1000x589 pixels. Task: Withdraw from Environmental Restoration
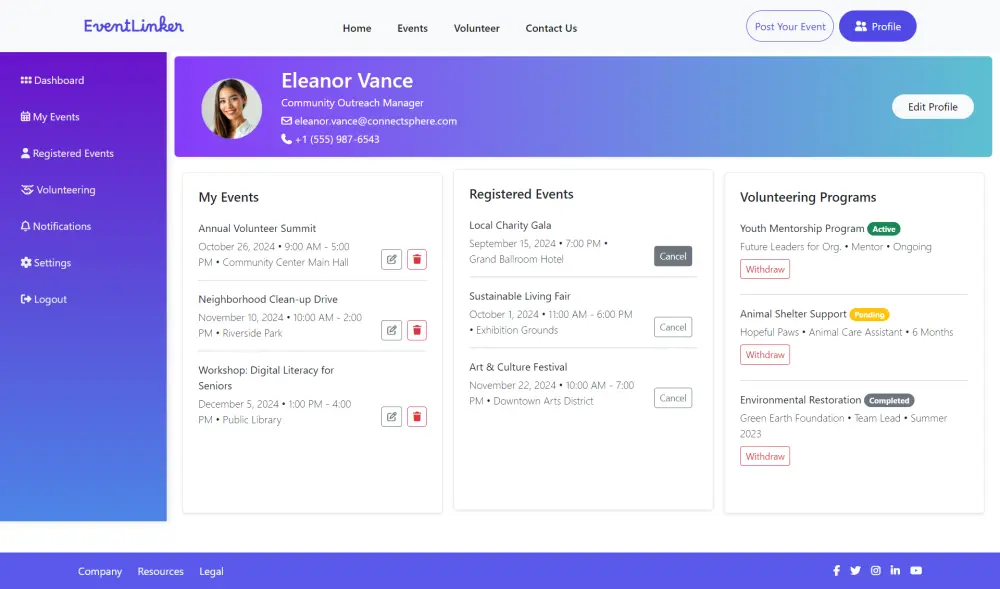(x=765, y=456)
